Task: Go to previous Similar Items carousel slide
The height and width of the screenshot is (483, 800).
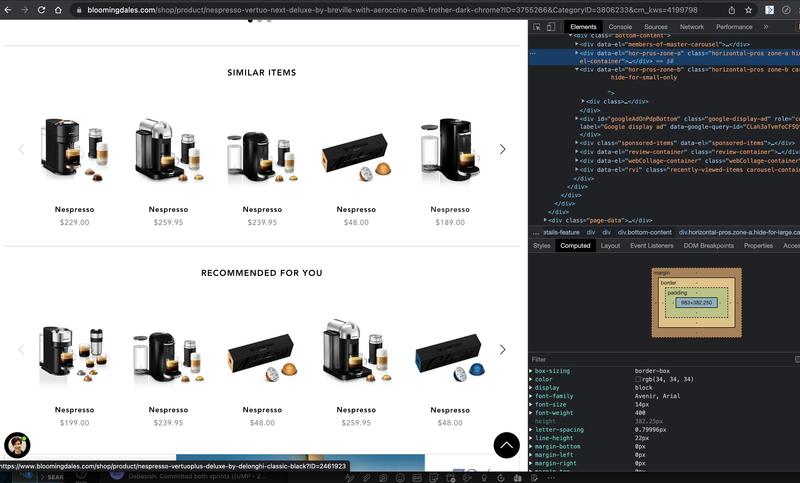Action: pyautogui.click(x=21, y=149)
